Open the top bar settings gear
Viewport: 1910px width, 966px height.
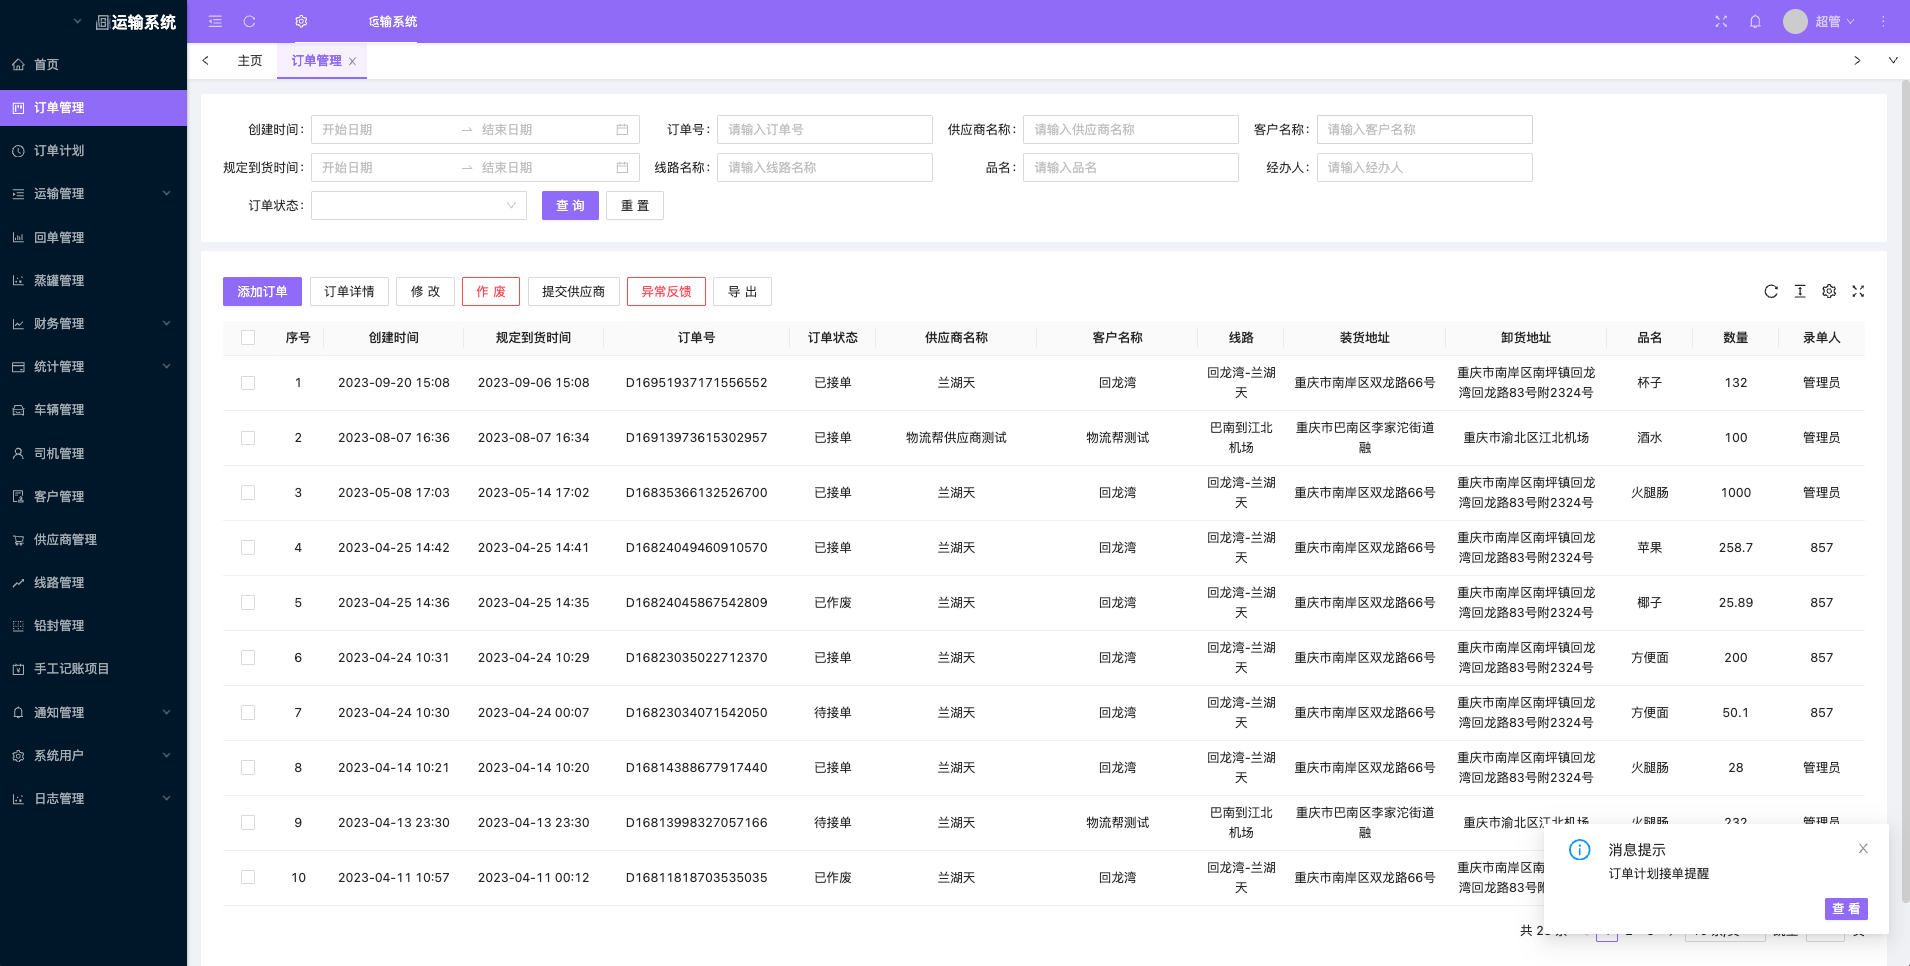(x=301, y=21)
